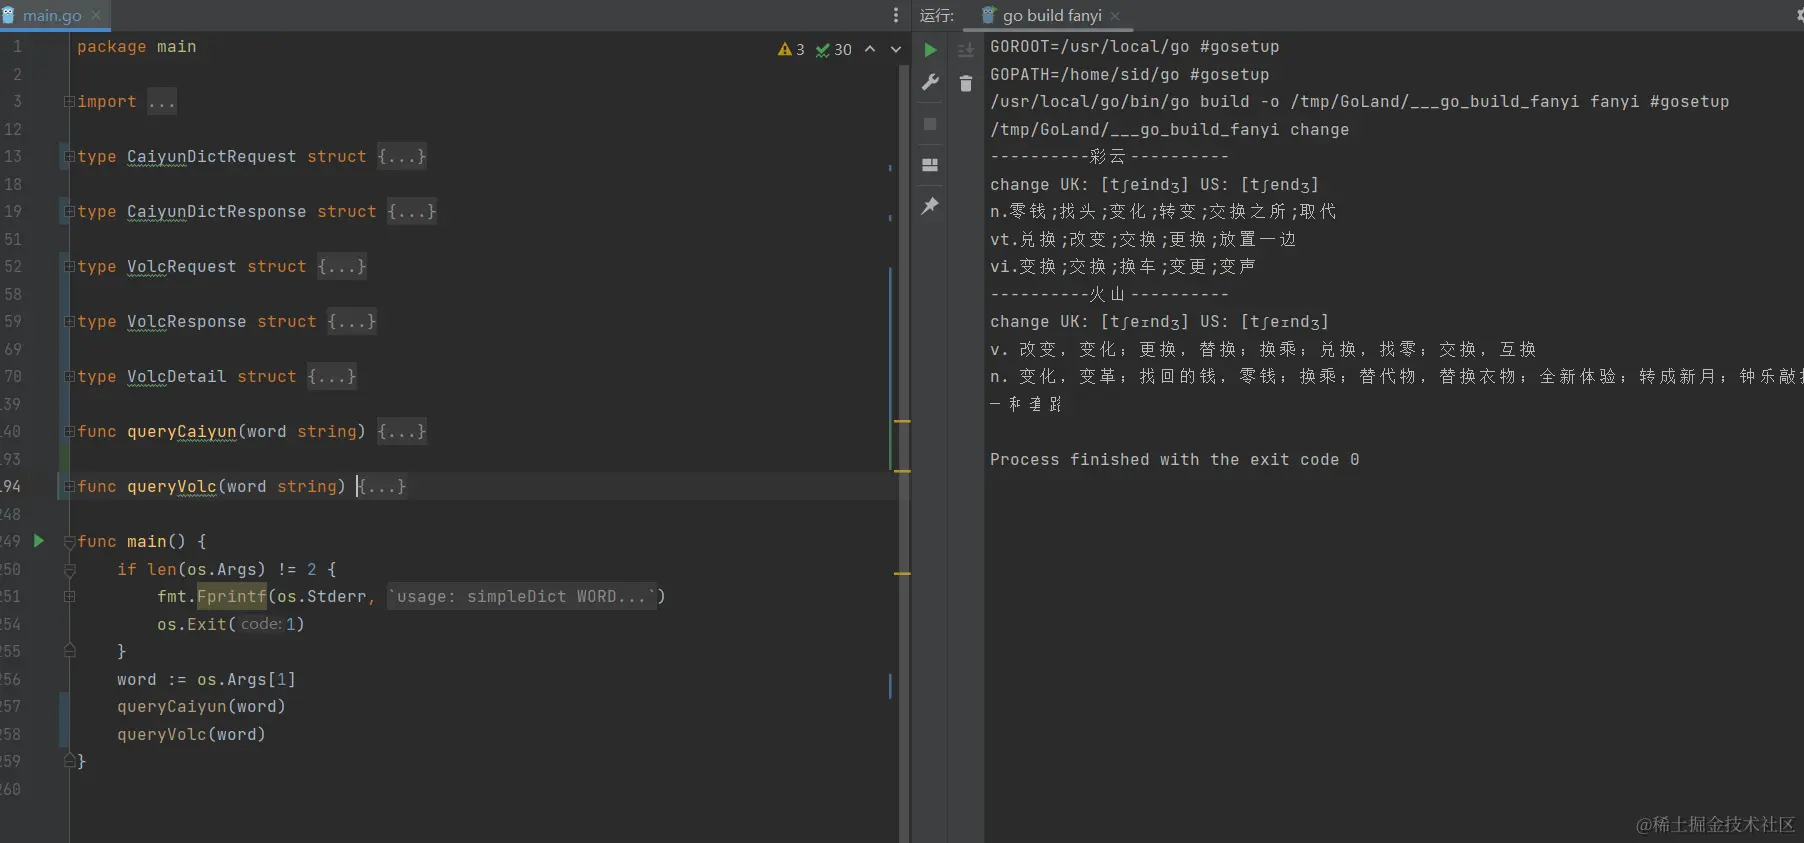Toggle scroll to end of console output
The width and height of the screenshot is (1804, 843).
(x=966, y=50)
